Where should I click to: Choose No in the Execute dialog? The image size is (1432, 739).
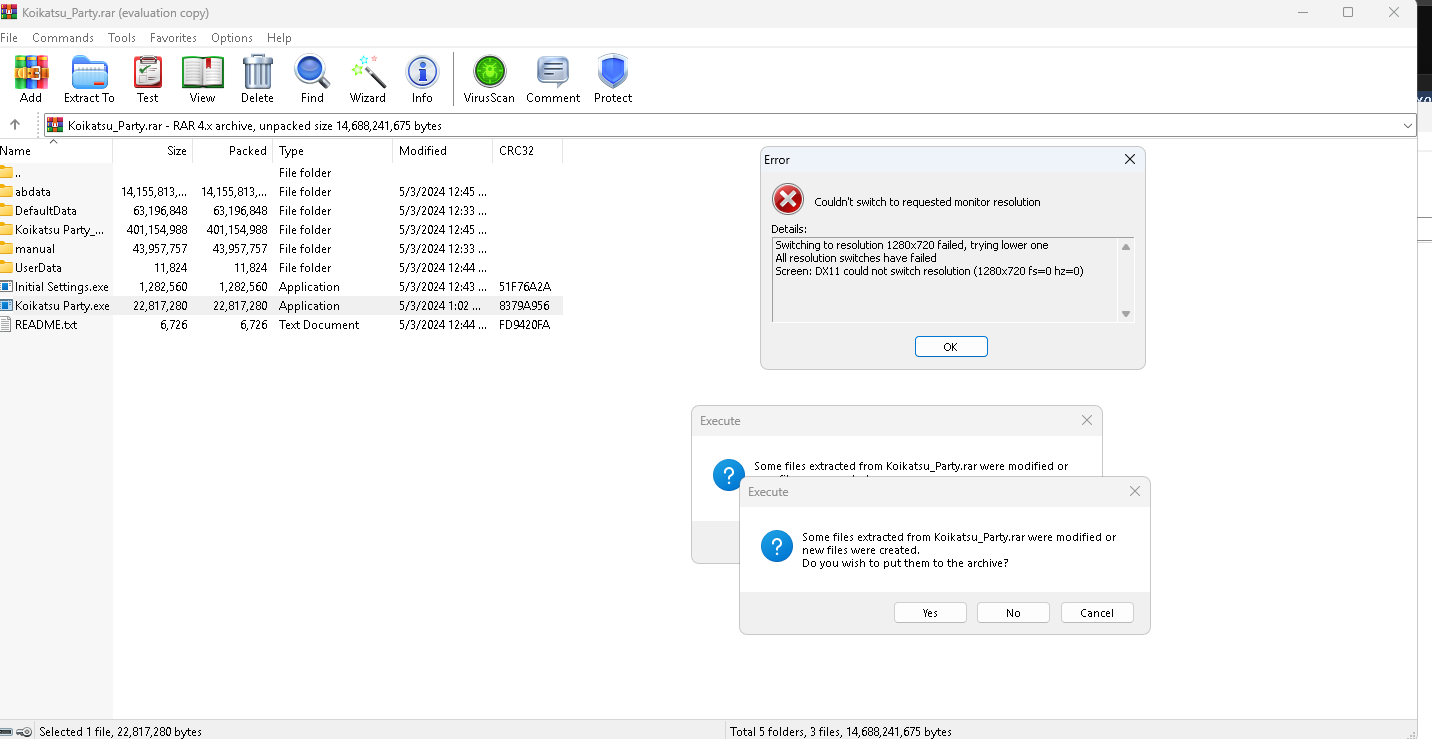1013,613
